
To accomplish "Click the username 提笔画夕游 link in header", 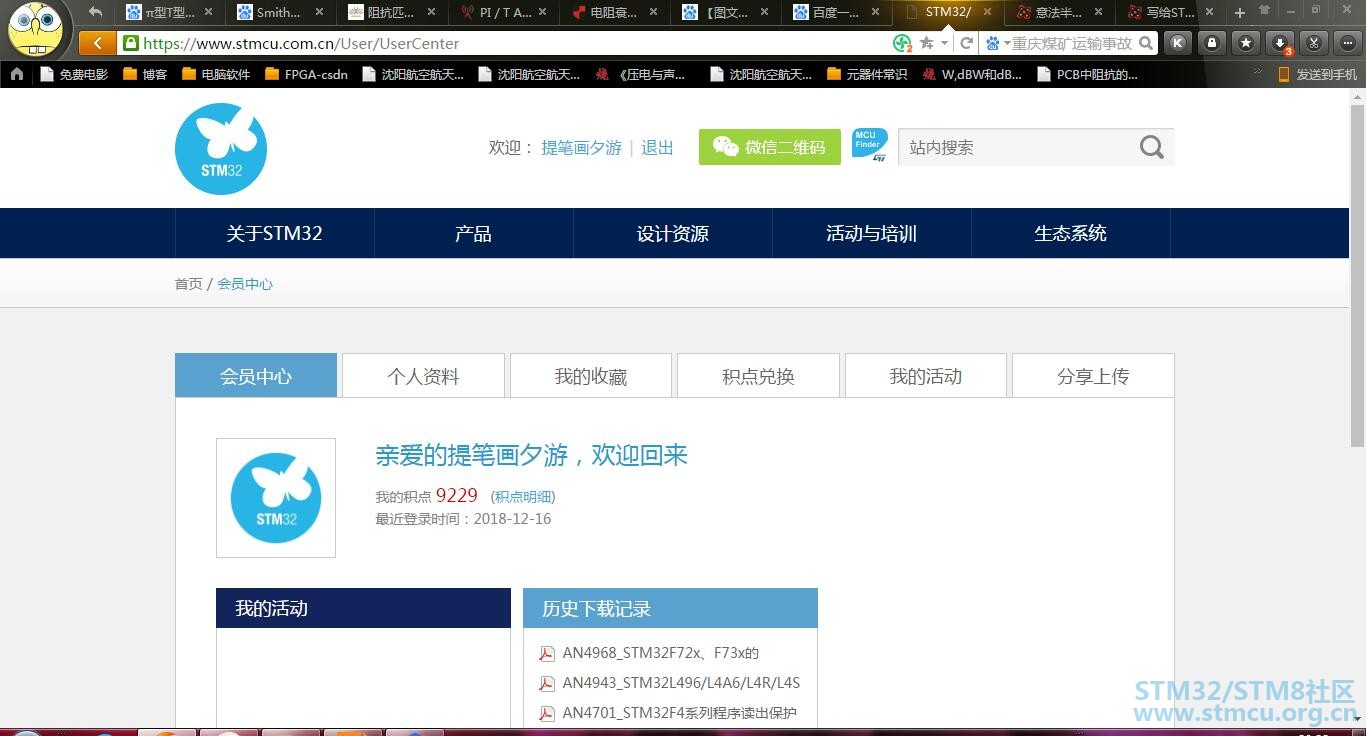I will [581, 147].
